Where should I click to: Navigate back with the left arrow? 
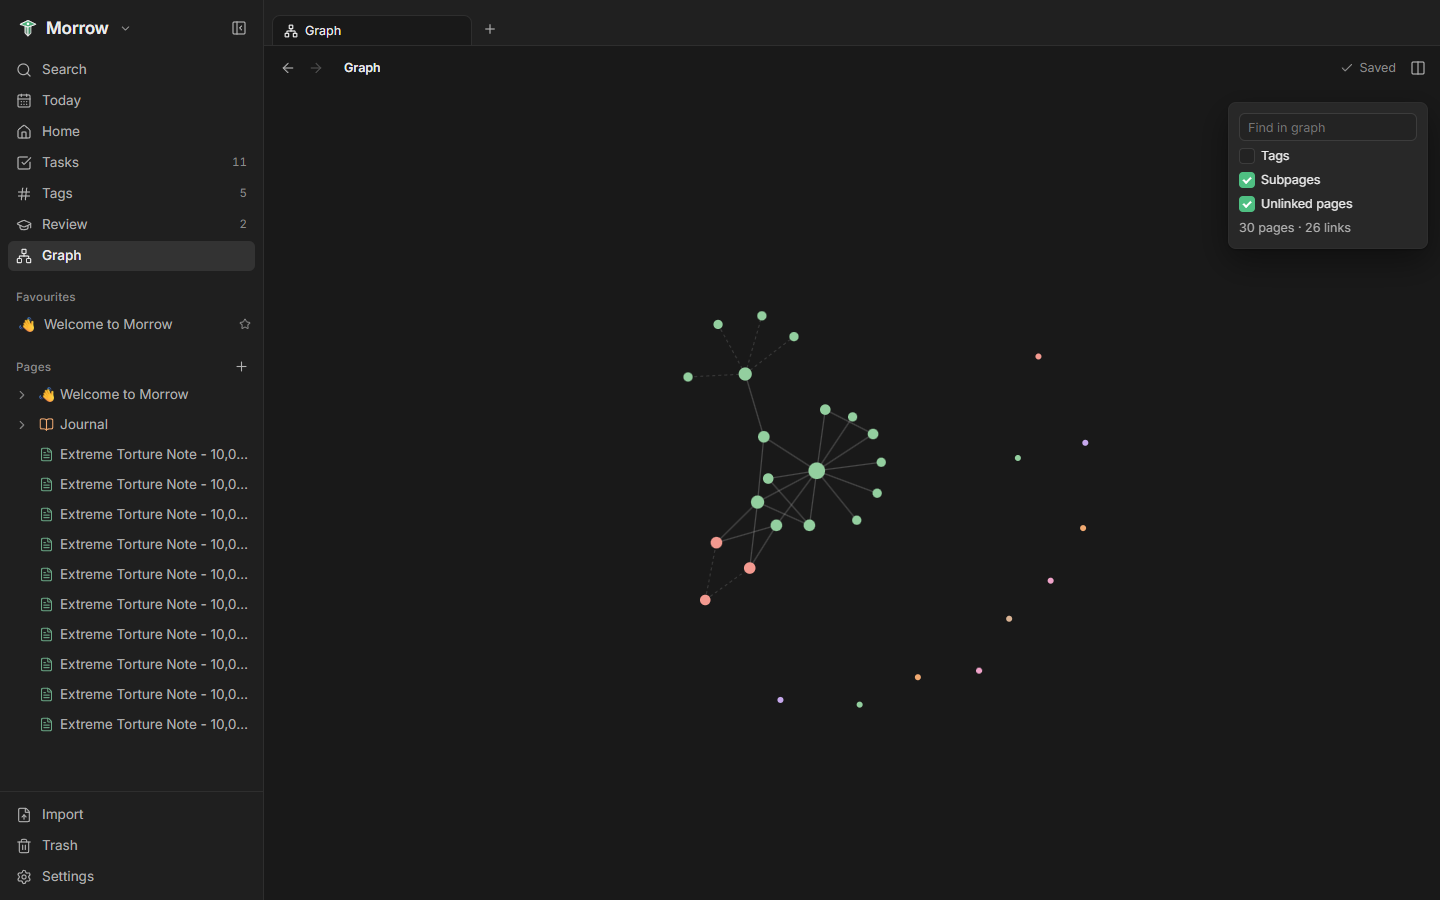click(x=288, y=68)
